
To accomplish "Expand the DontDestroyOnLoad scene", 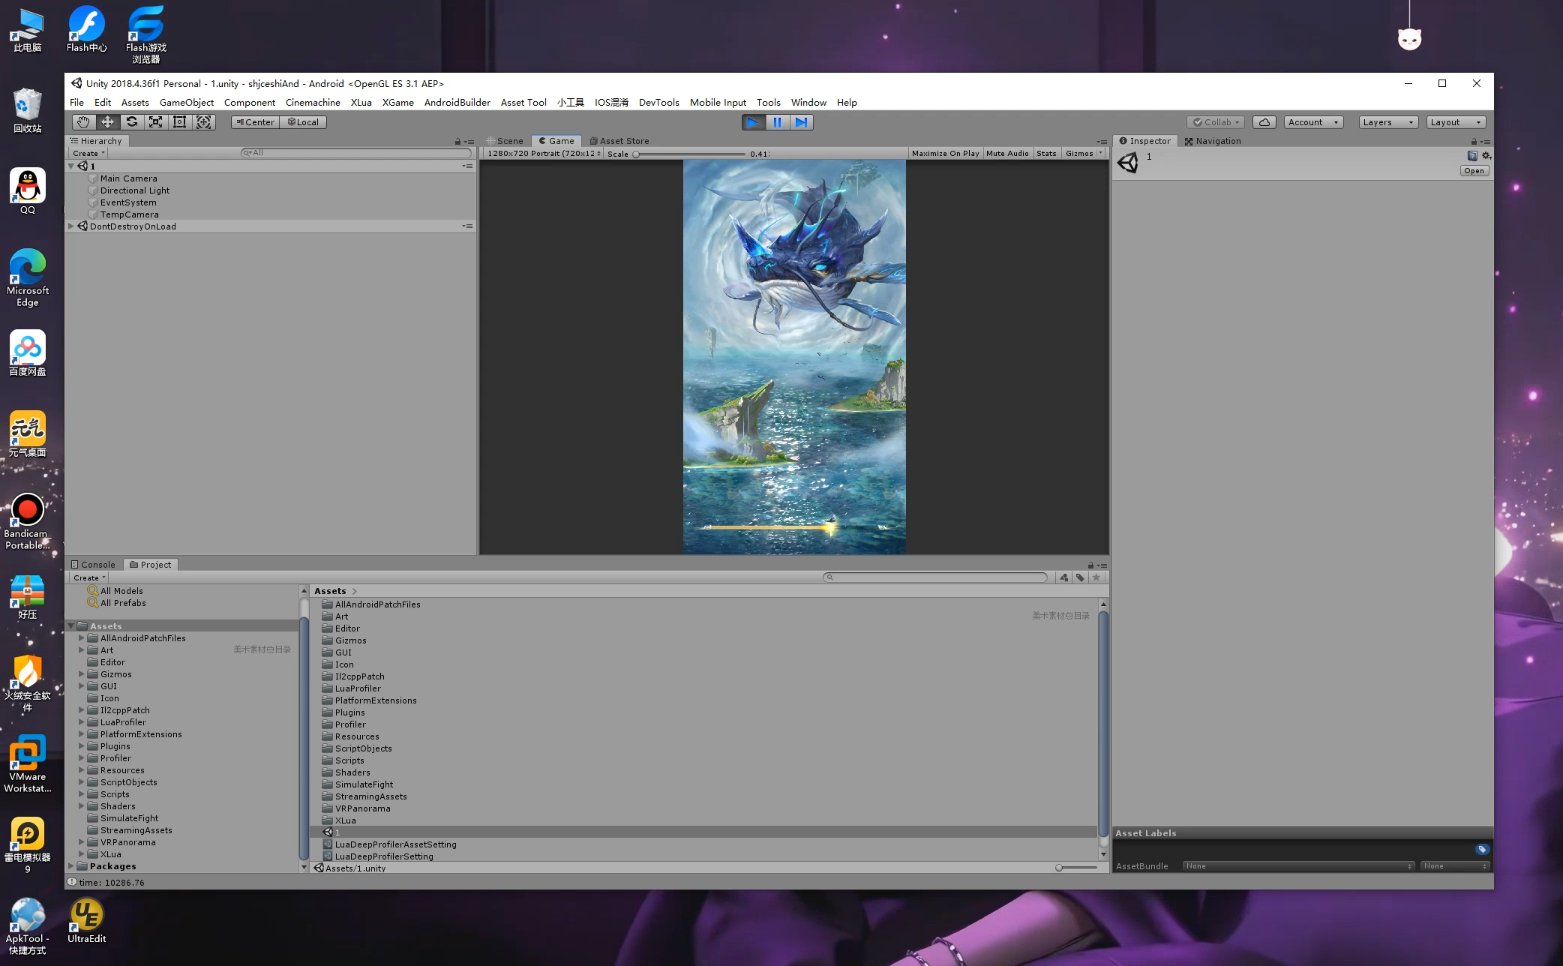I will pyautogui.click(x=71, y=227).
